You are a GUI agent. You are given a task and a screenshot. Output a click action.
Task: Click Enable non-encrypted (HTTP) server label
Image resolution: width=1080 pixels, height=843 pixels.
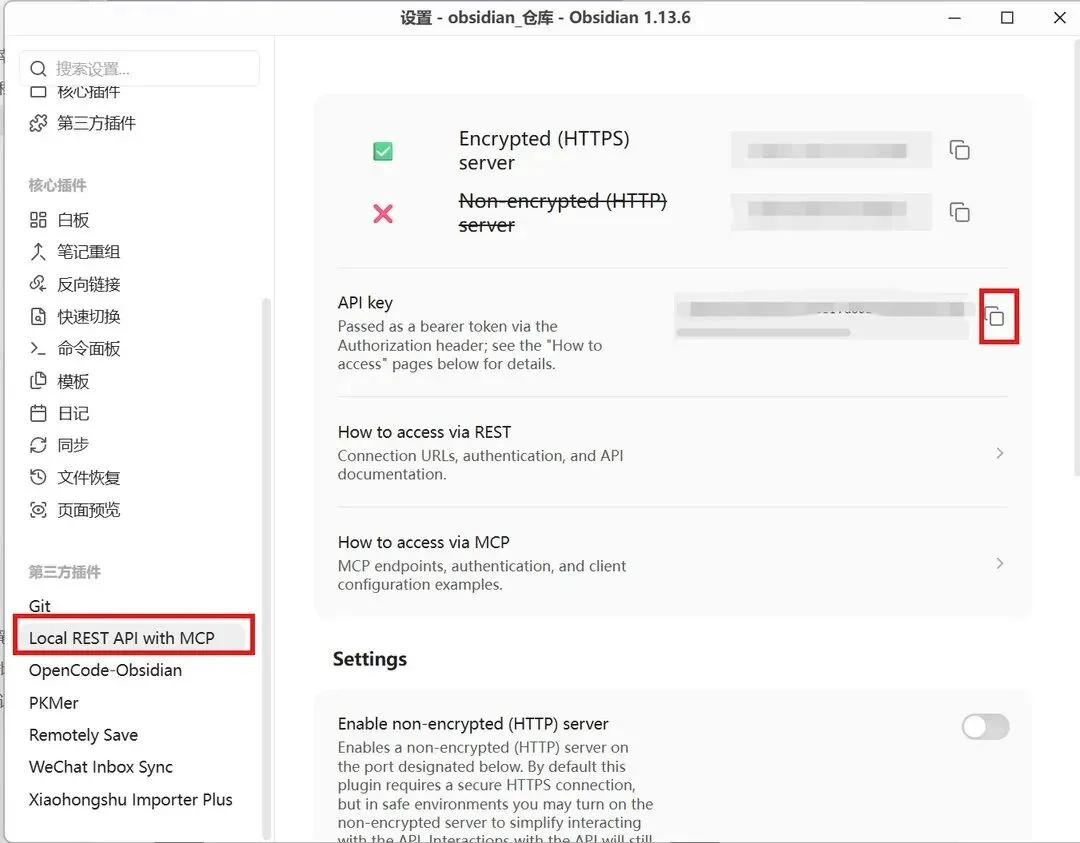coord(473,724)
